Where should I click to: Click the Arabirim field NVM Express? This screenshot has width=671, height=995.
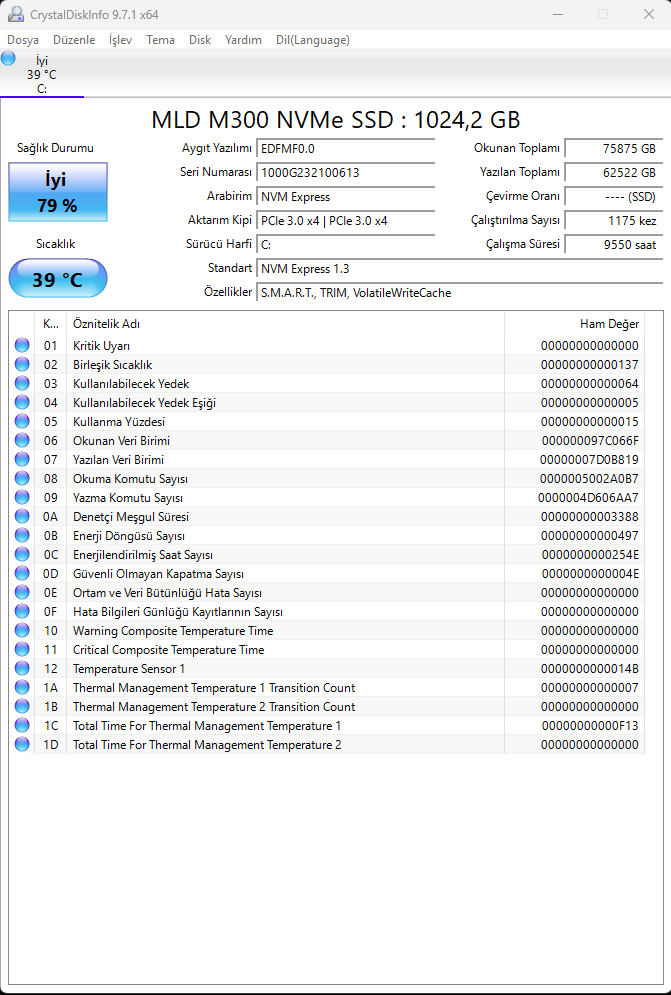345,197
